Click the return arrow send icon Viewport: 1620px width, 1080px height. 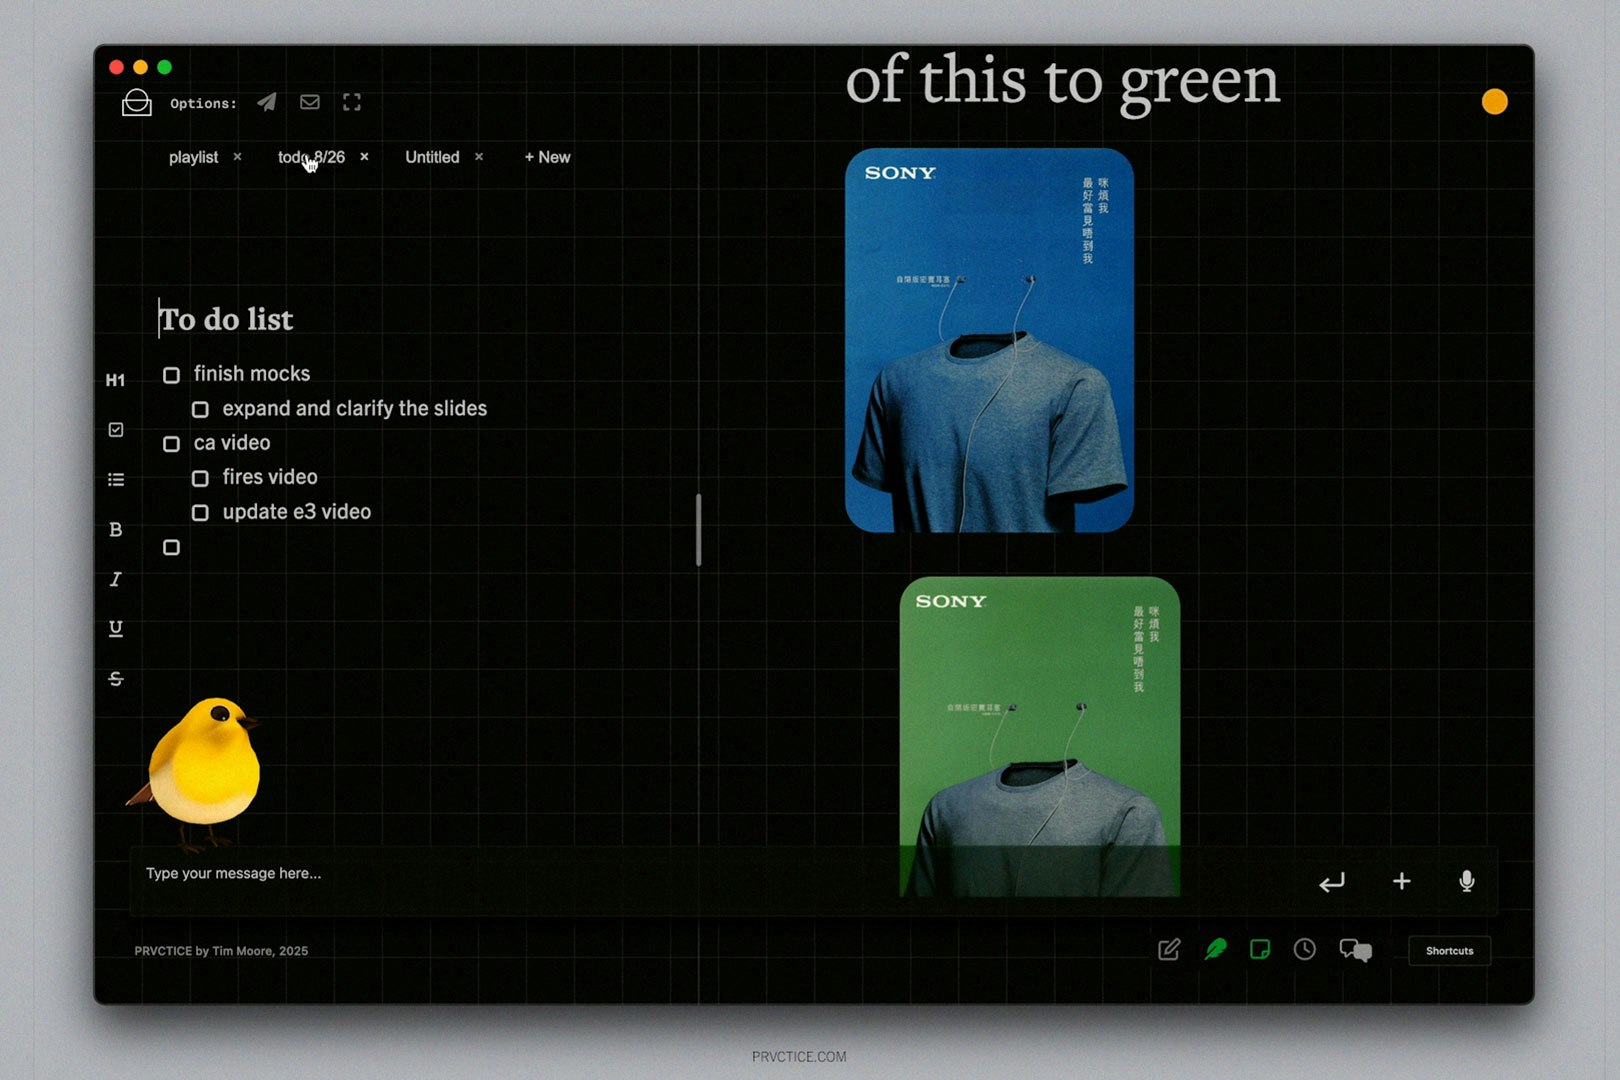[x=1332, y=882]
